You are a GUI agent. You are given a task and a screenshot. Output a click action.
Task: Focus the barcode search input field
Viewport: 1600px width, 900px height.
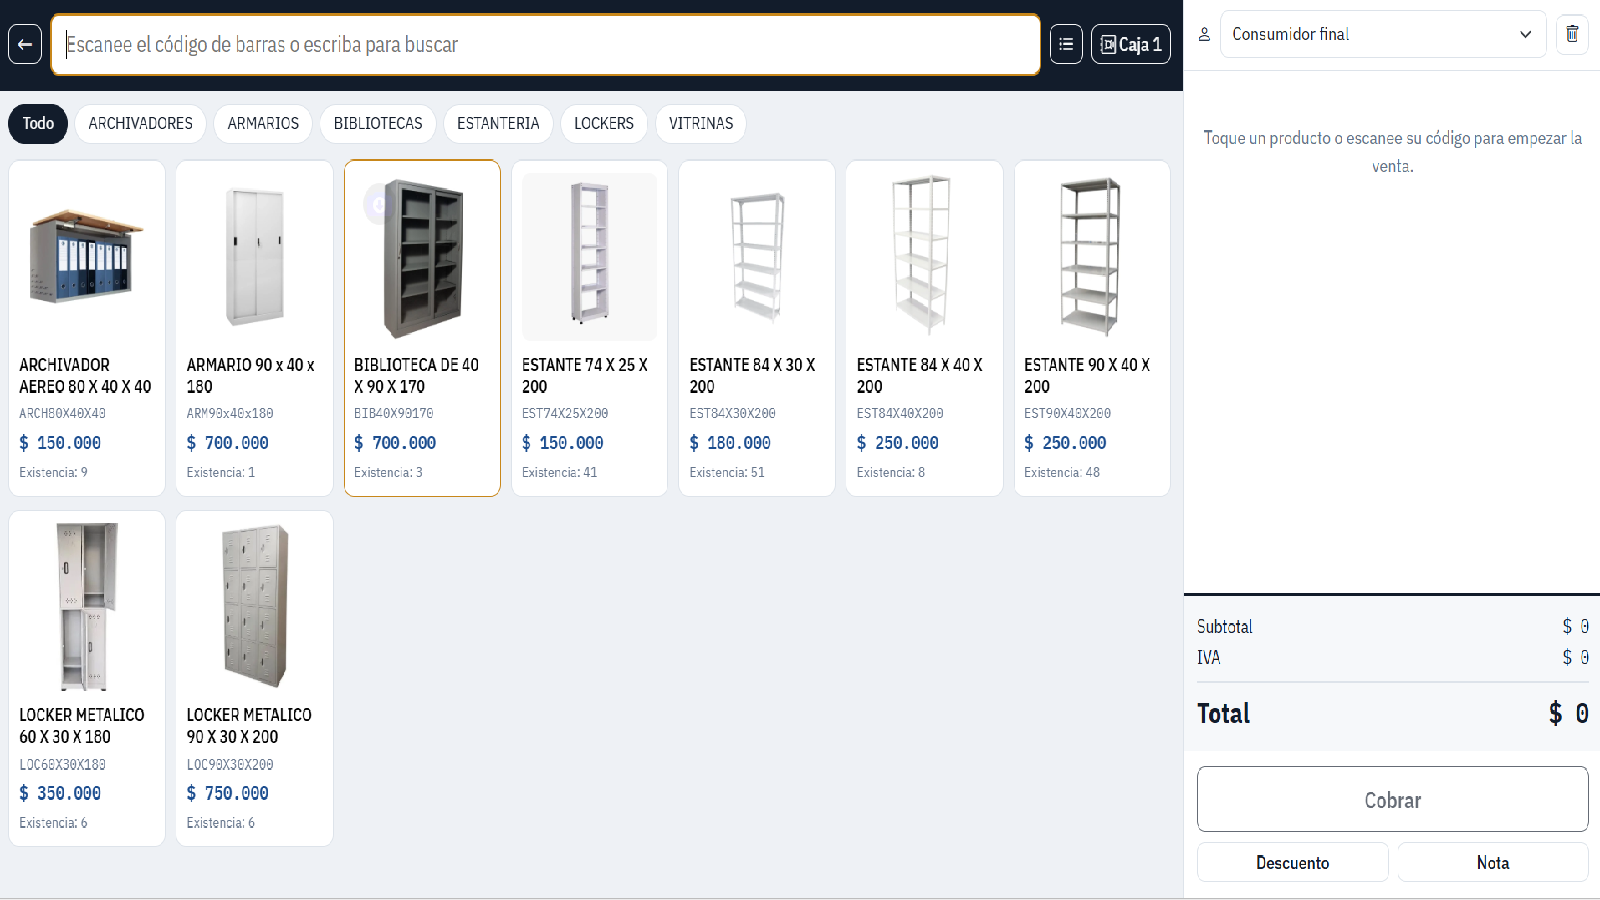(x=546, y=44)
